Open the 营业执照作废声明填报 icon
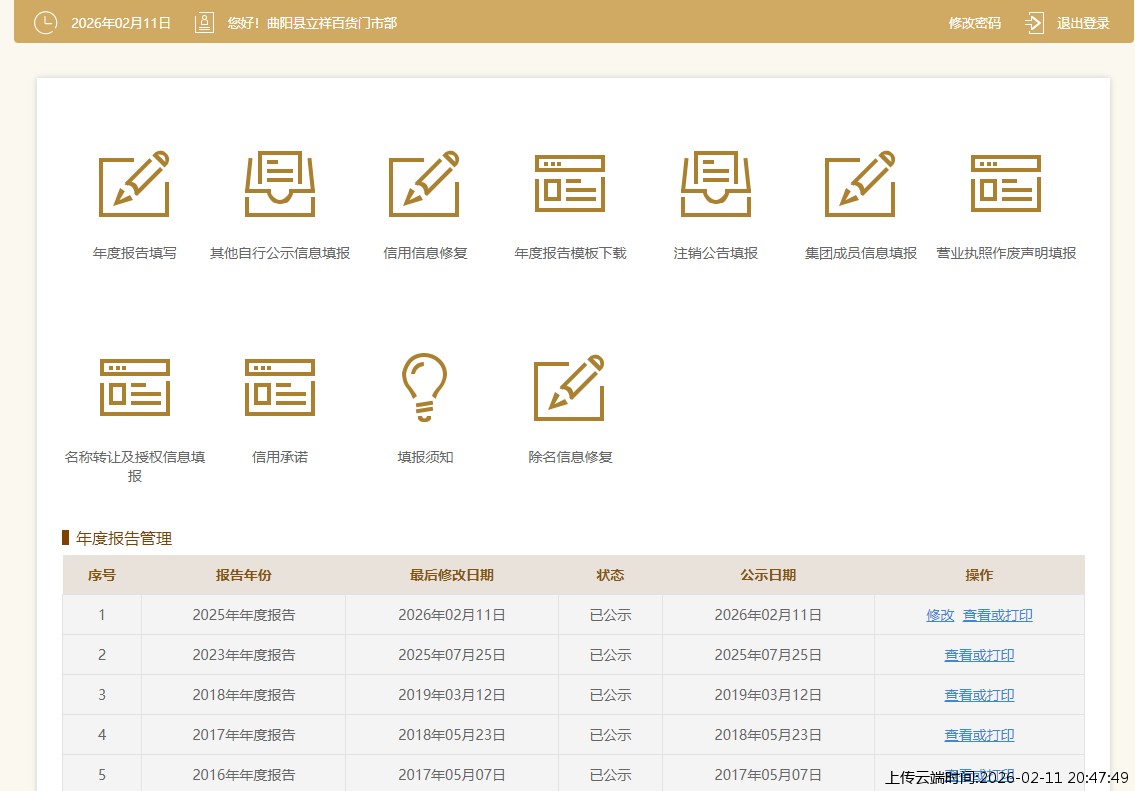 pyautogui.click(x=1006, y=185)
